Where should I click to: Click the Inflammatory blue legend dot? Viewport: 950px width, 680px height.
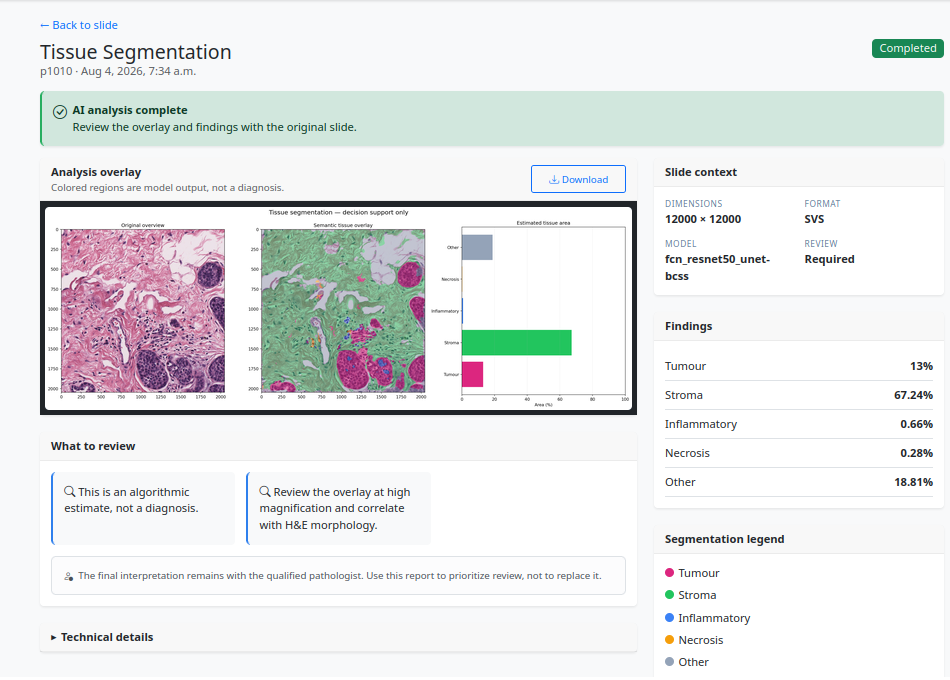tap(669, 618)
